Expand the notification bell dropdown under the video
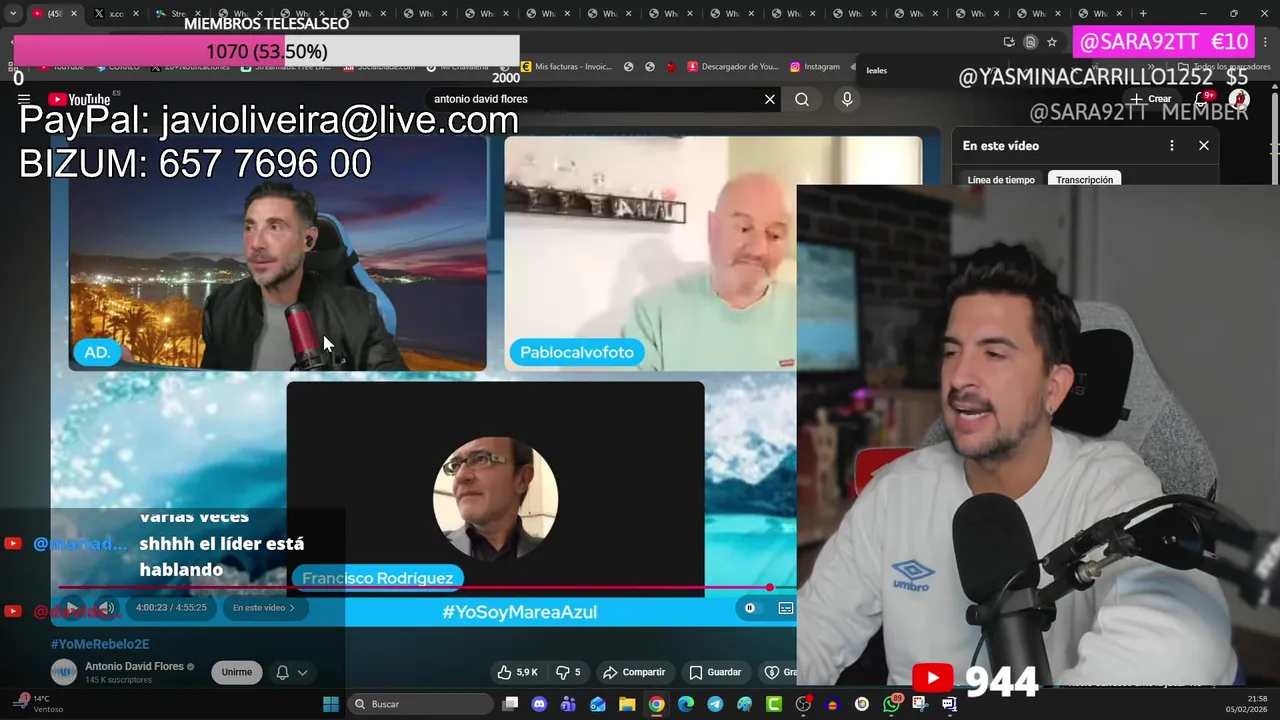Viewport: 1280px width, 720px height. pos(291,672)
